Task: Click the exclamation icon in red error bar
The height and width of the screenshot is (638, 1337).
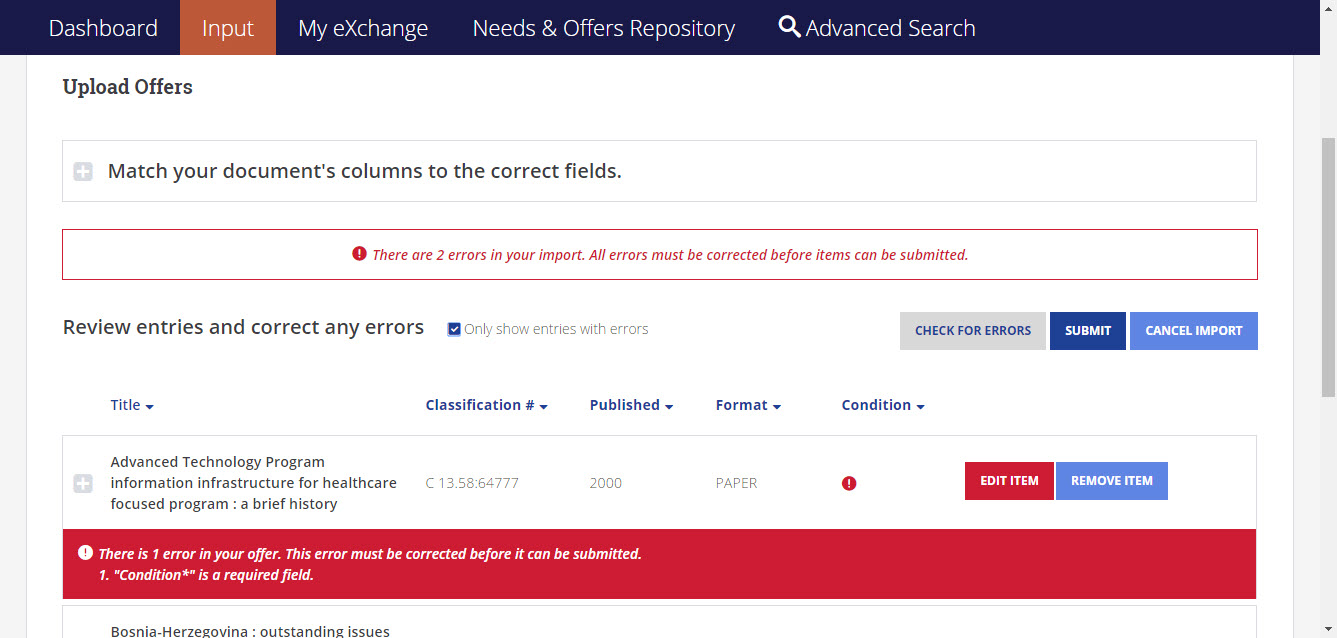Action: pyautogui.click(x=85, y=553)
